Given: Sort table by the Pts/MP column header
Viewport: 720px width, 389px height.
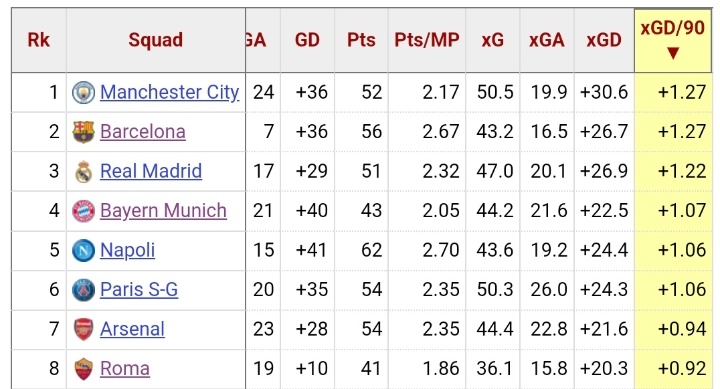Looking at the screenshot, I should (427, 40).
